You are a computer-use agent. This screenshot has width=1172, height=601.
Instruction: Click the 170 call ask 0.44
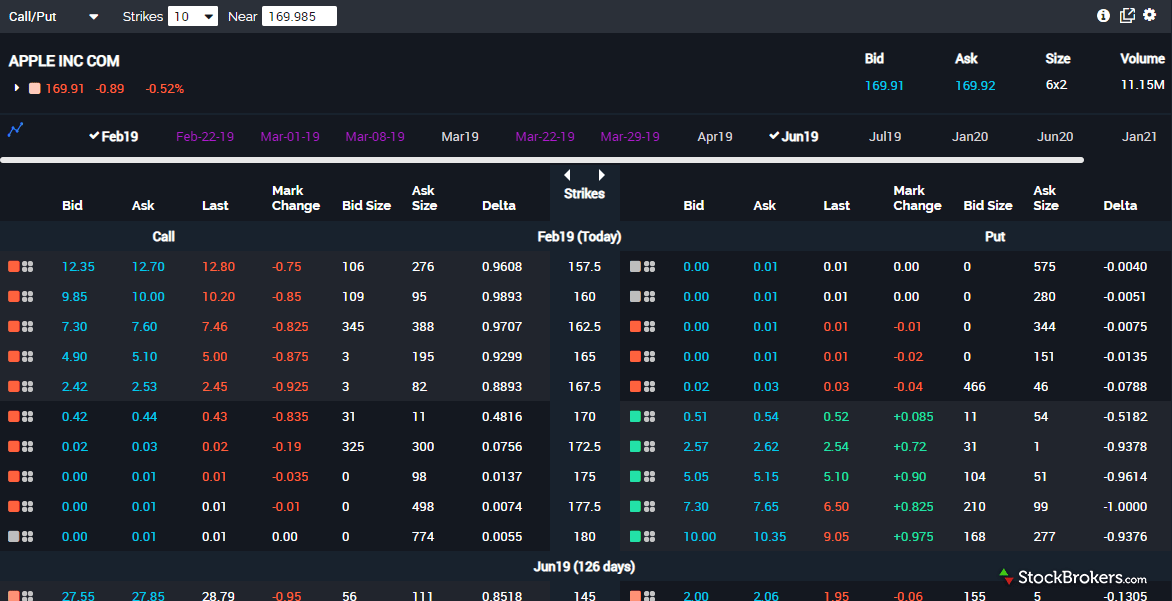click(x=144, y=416)
